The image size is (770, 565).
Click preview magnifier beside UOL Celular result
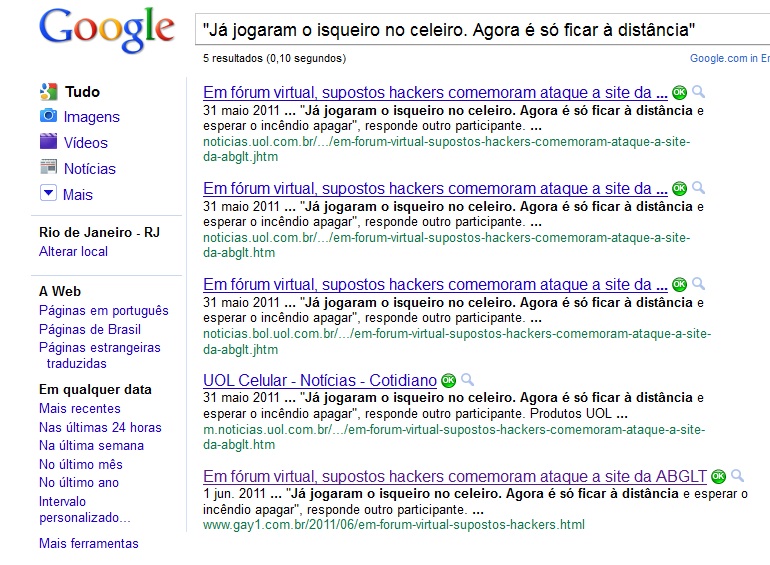click(x=468, y=379)
